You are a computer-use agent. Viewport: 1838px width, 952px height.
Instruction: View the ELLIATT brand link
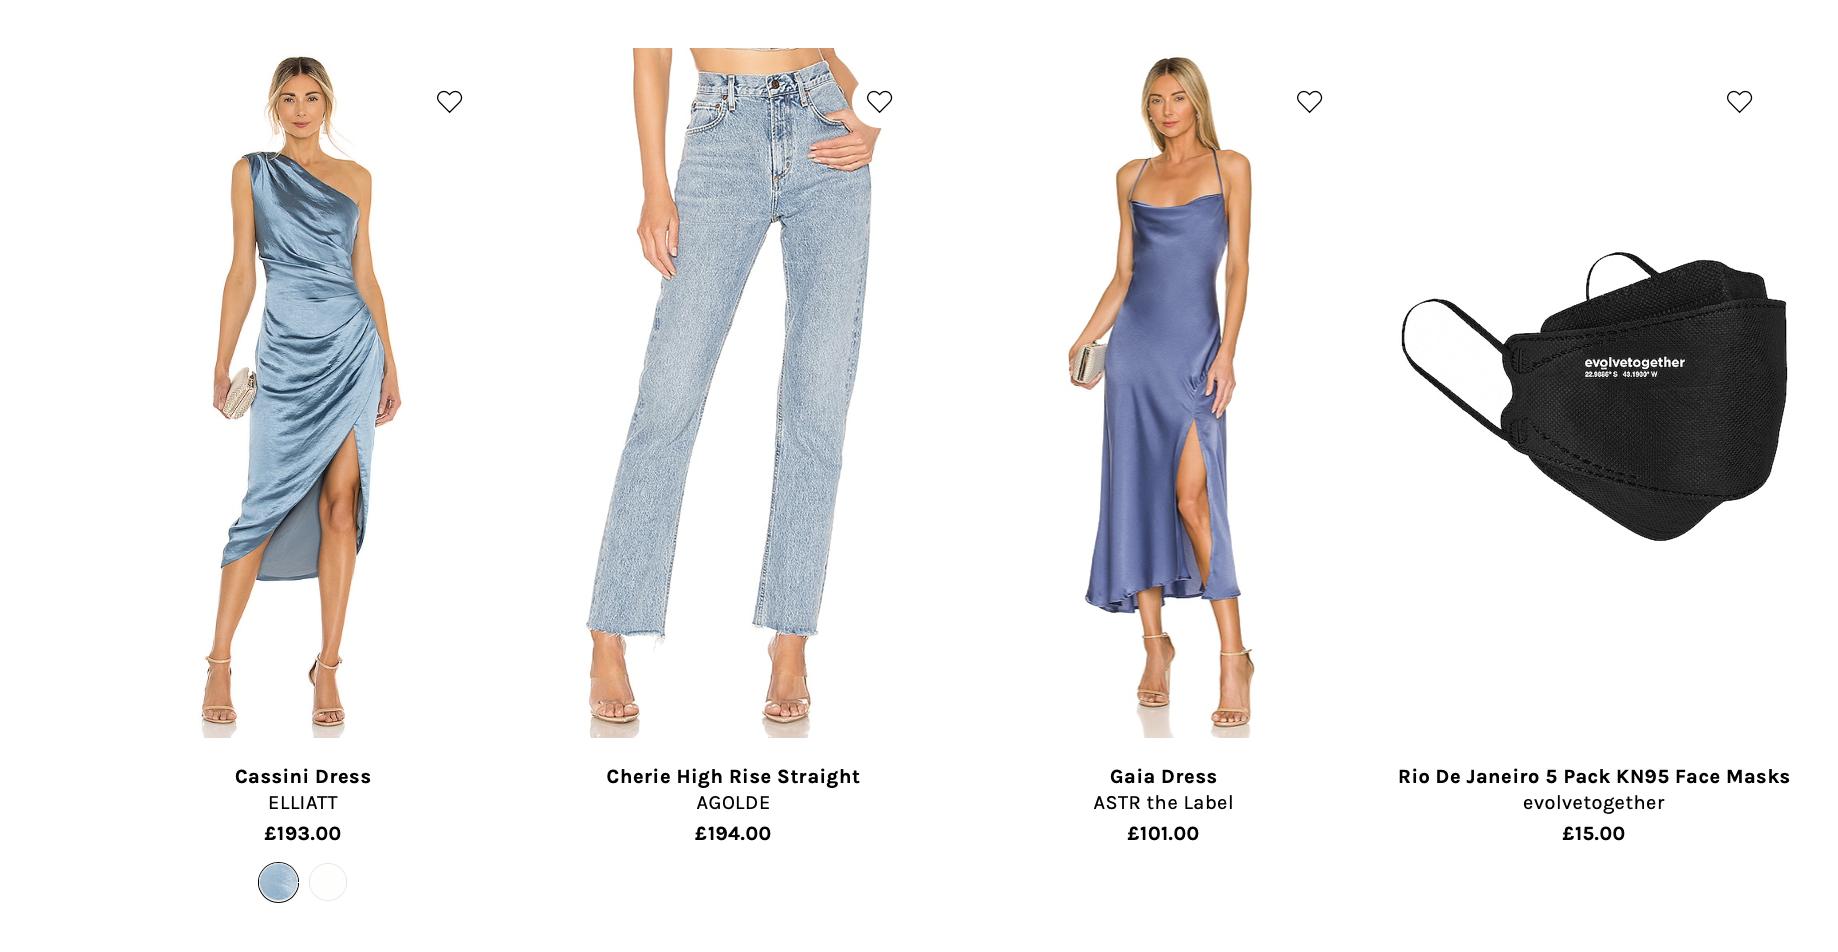pyautogui.click(x=303, y=802)
